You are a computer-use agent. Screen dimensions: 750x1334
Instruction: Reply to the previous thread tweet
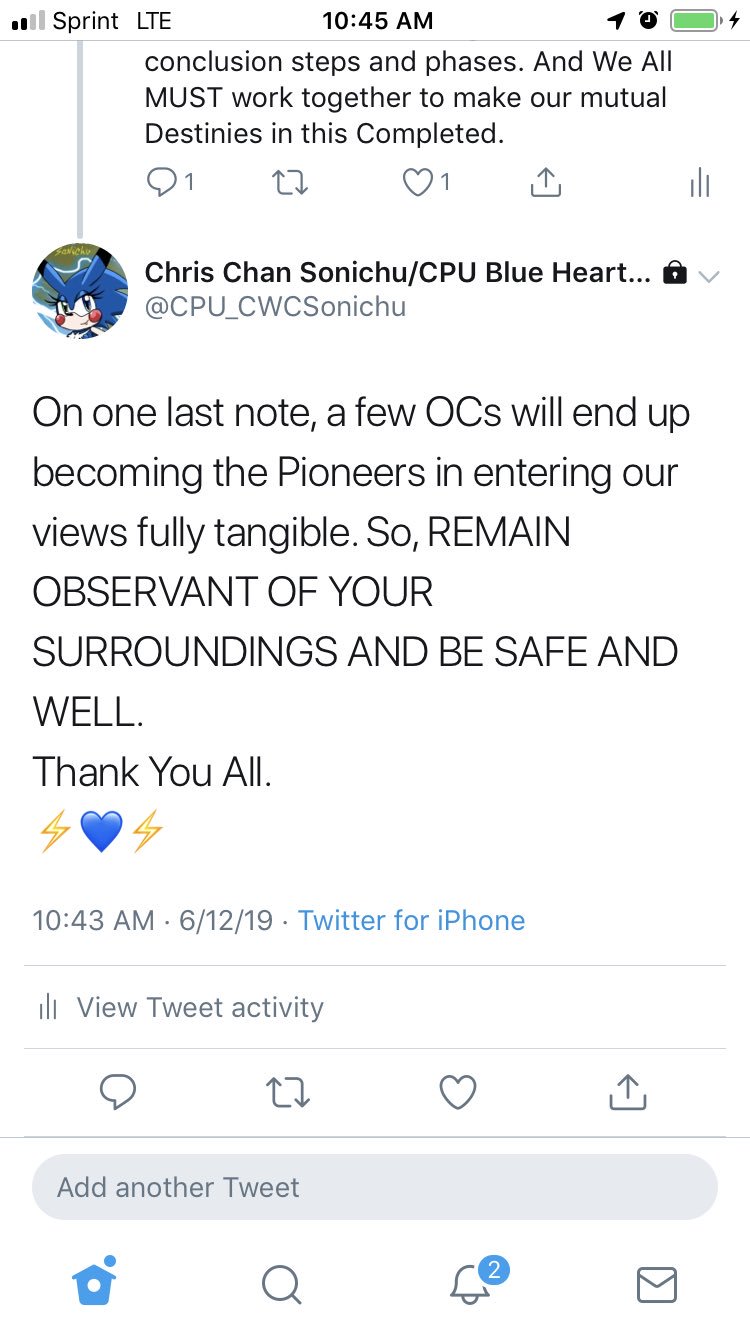pos(161,182)
